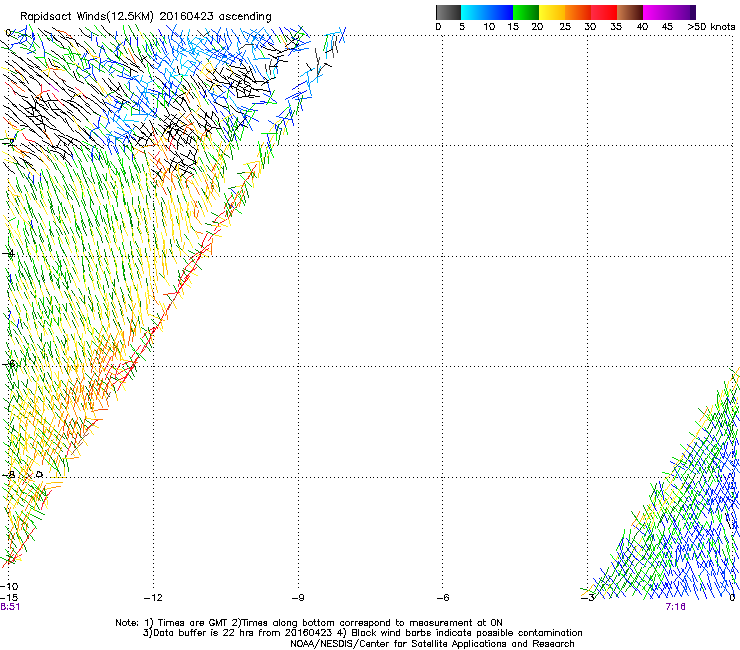This screenshot has height=650, width=740.
Task: Click the magenta 40–45 knots legend color
Action: coord(656,12)
